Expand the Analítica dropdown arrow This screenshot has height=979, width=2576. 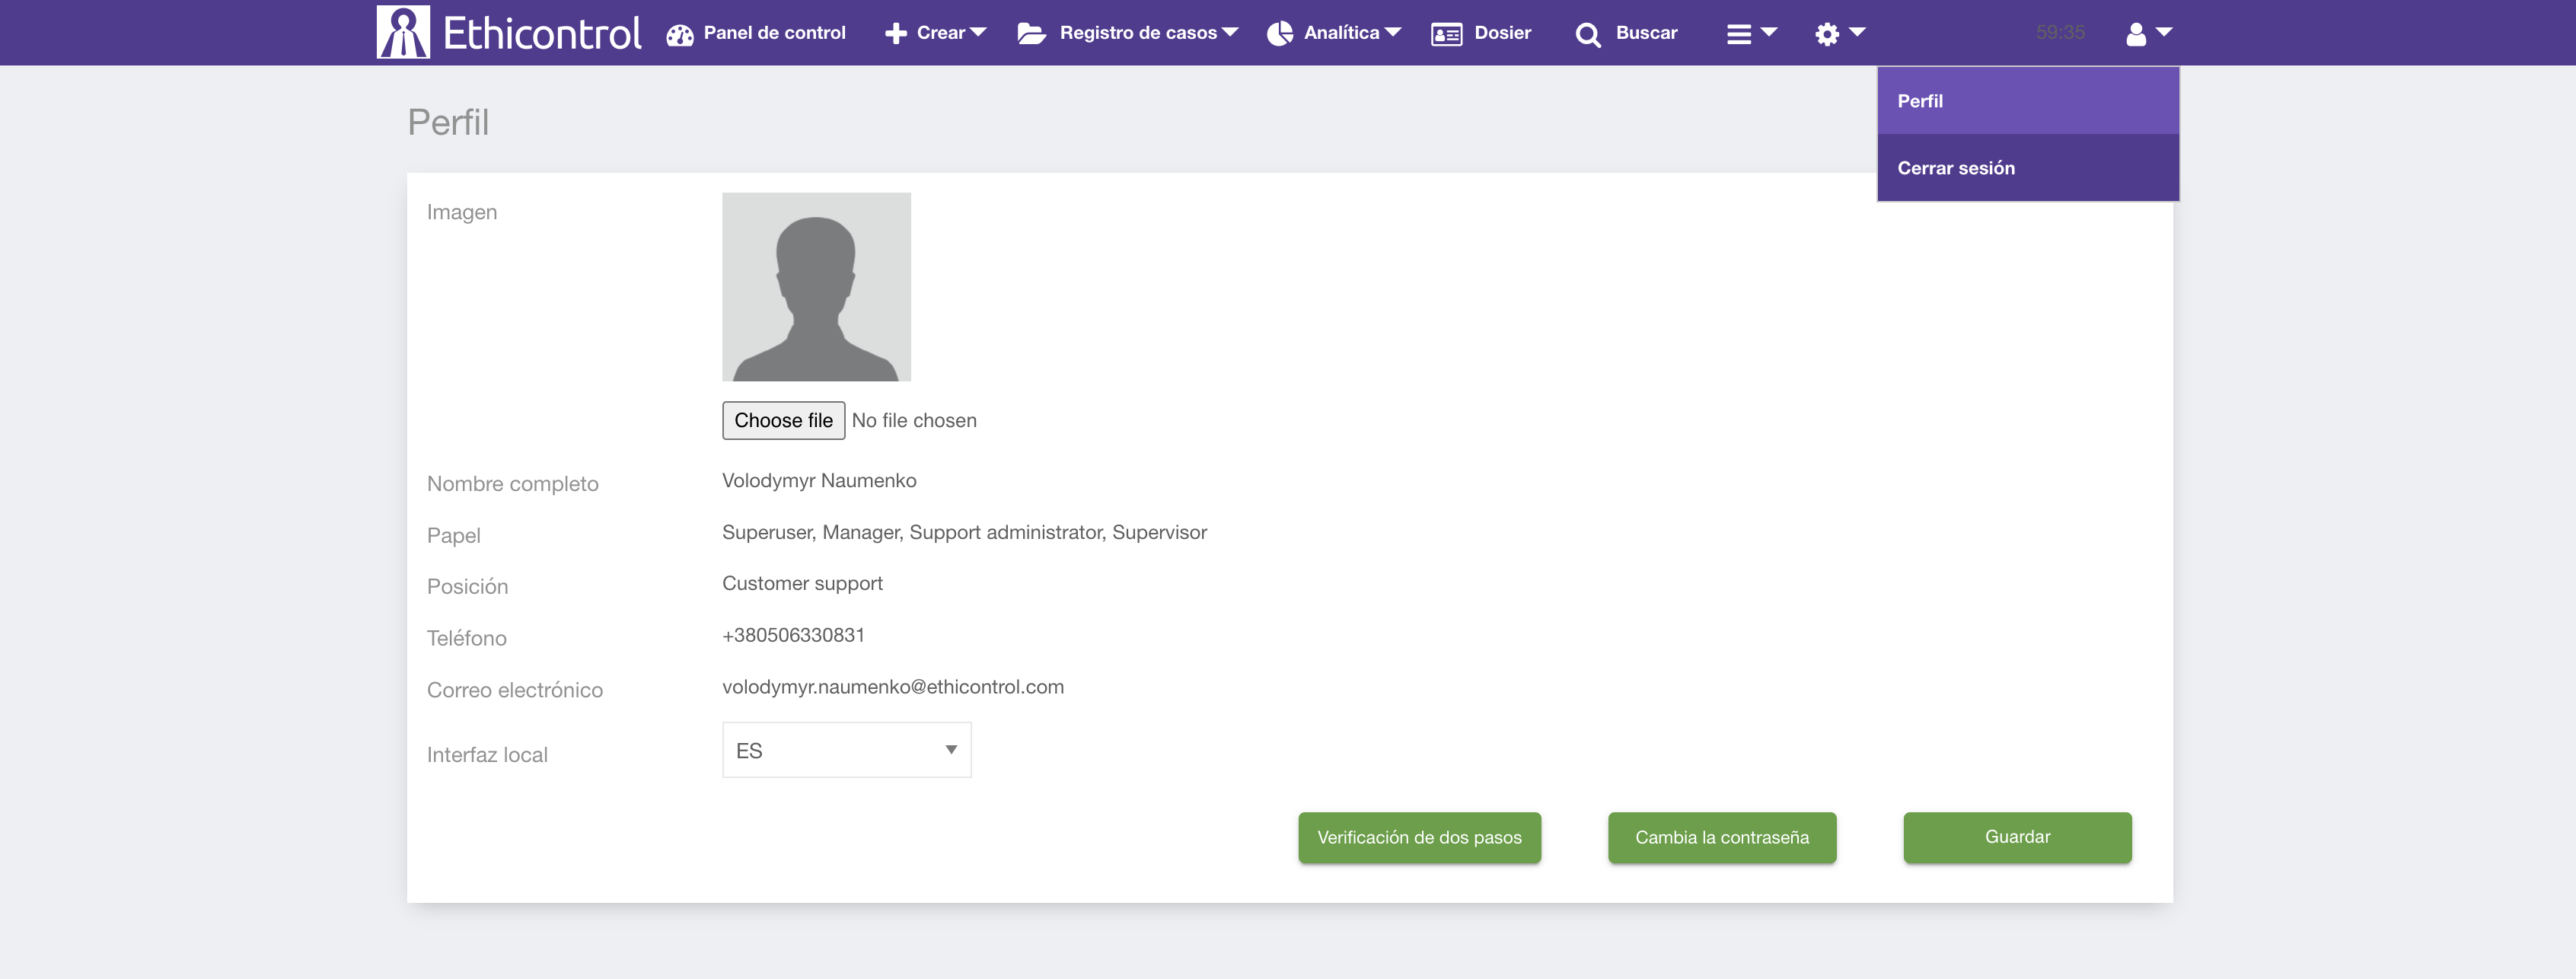1393,32
